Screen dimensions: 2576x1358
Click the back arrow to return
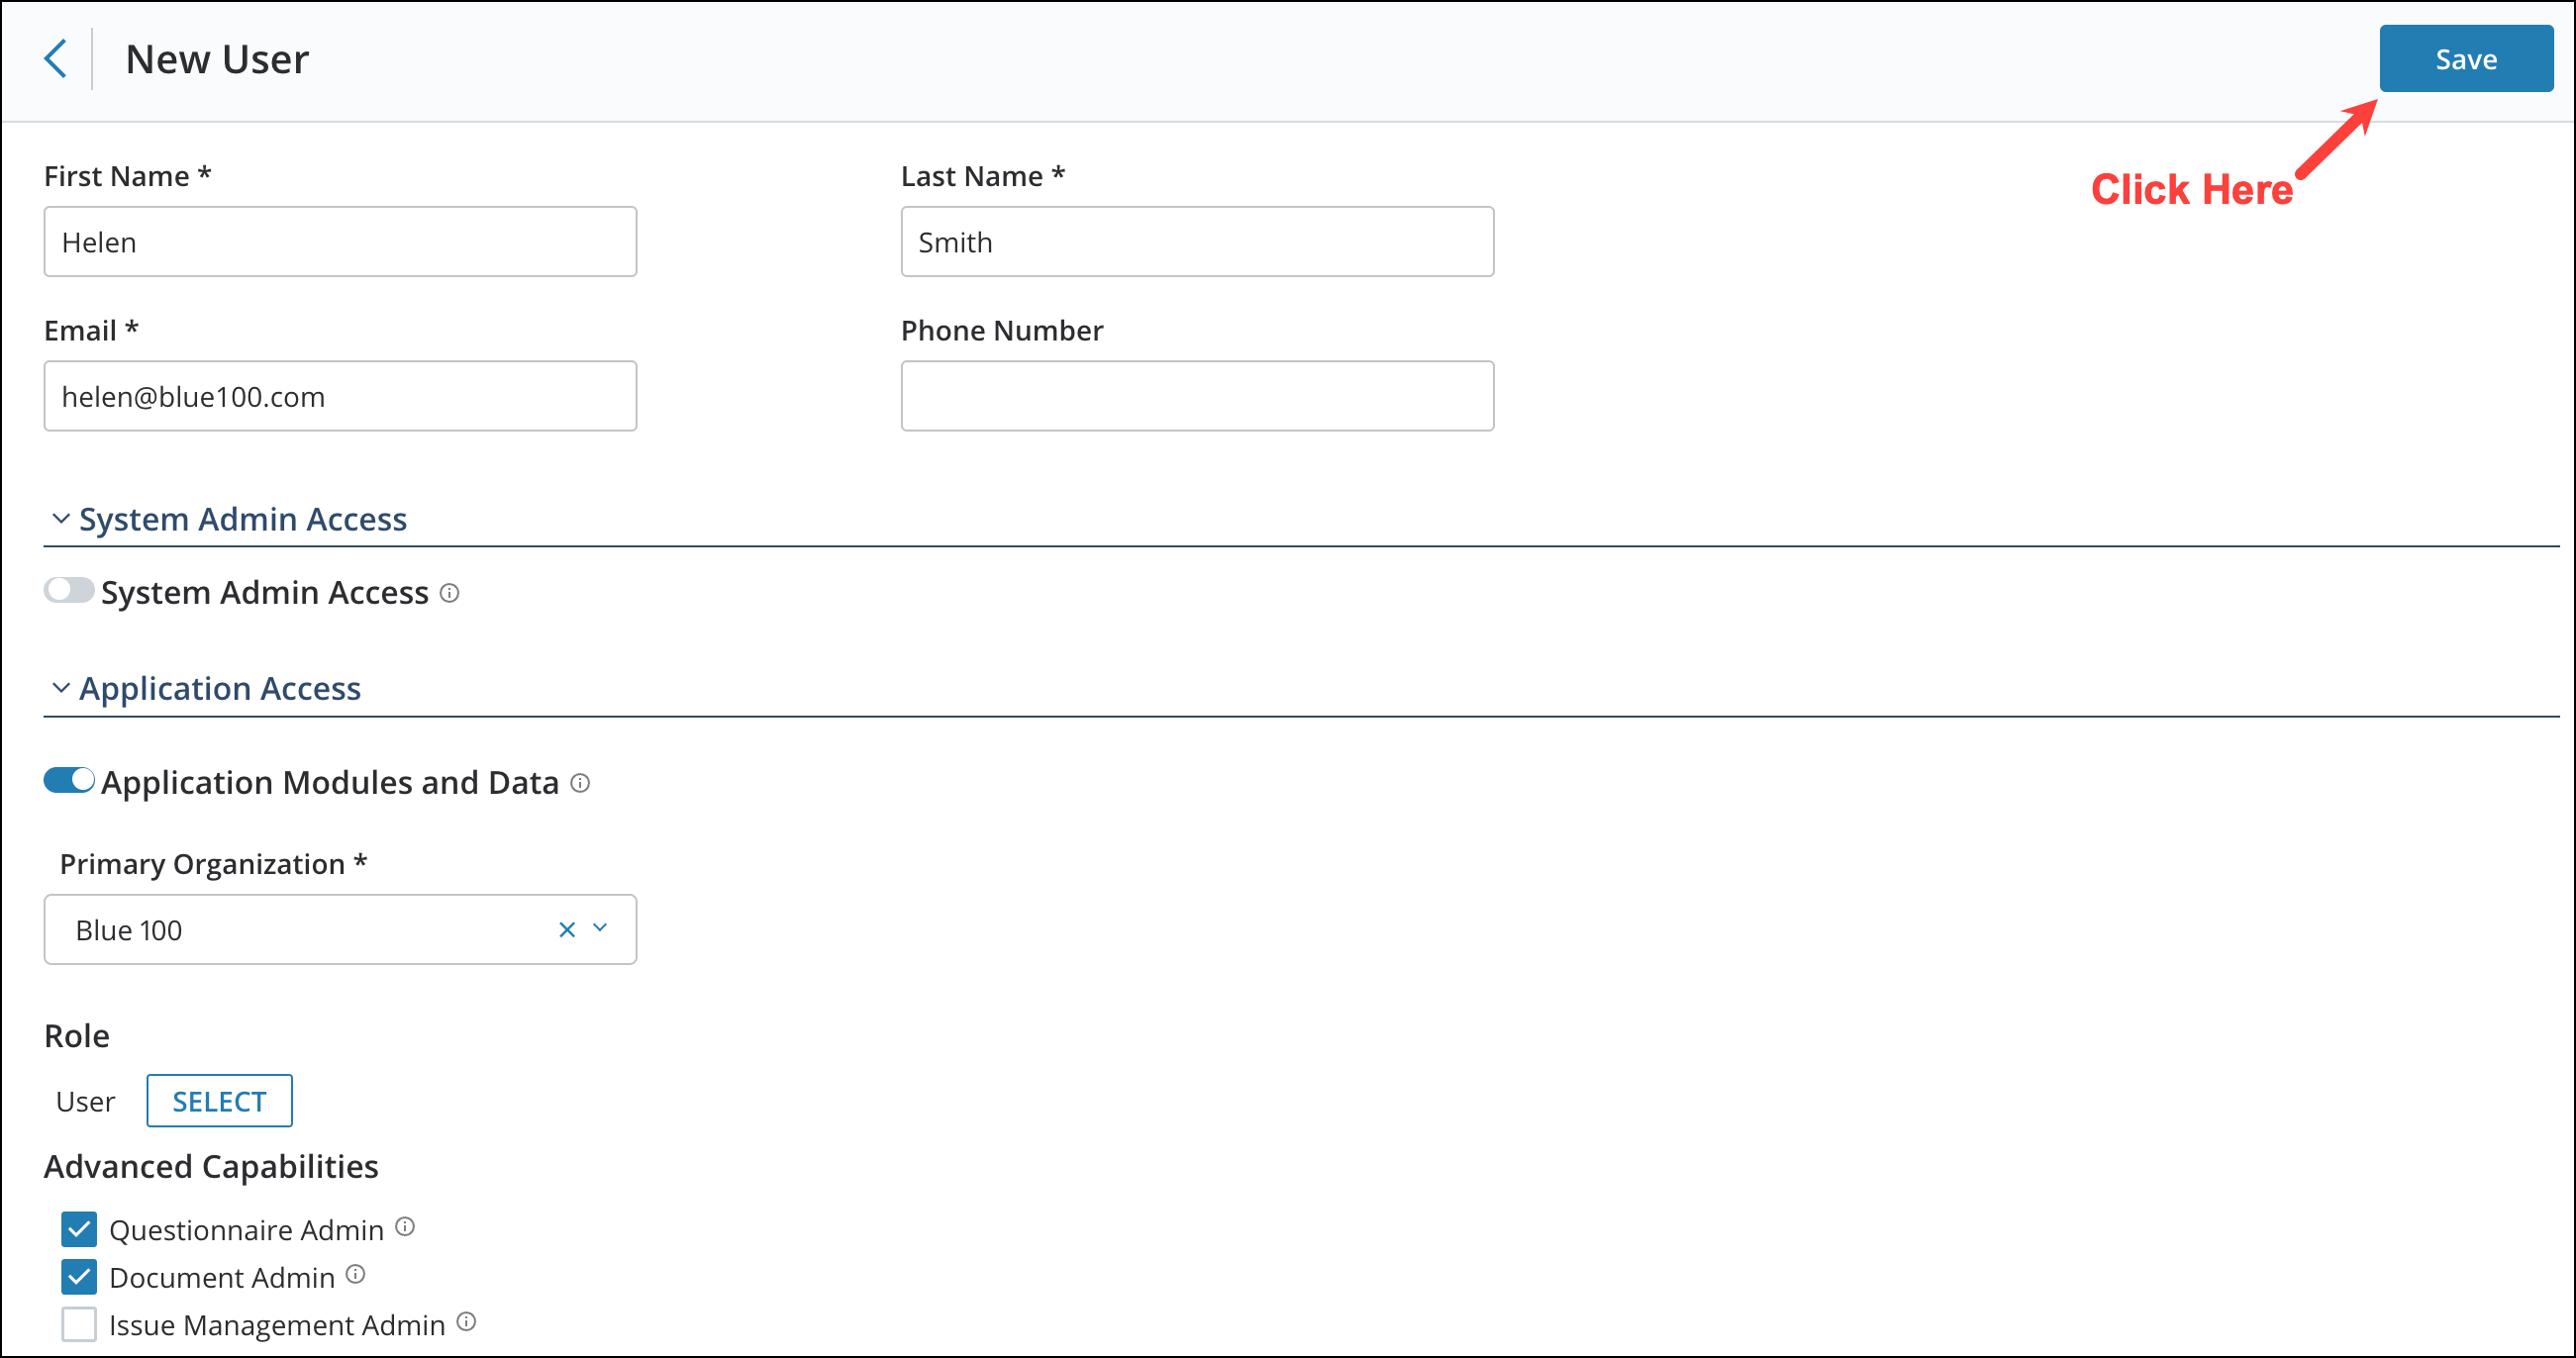click(x=56, y=58)
